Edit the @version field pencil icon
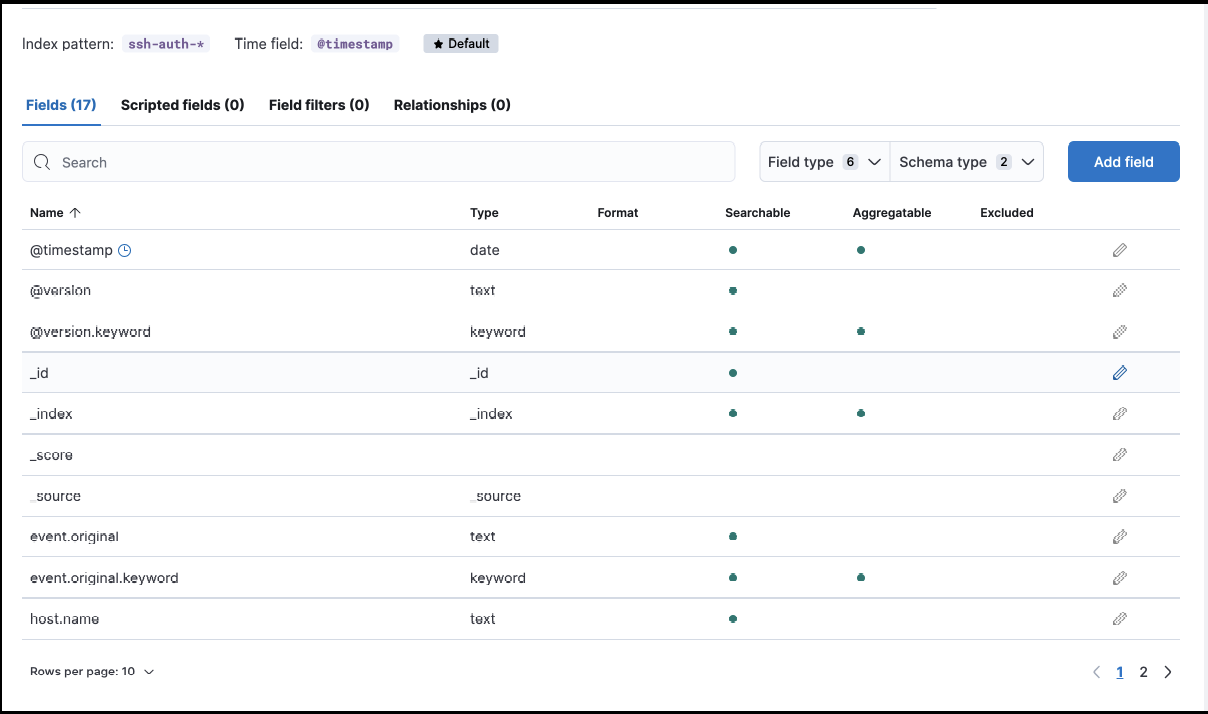Screen dimensions: 1208x714 click(1120, 291)
